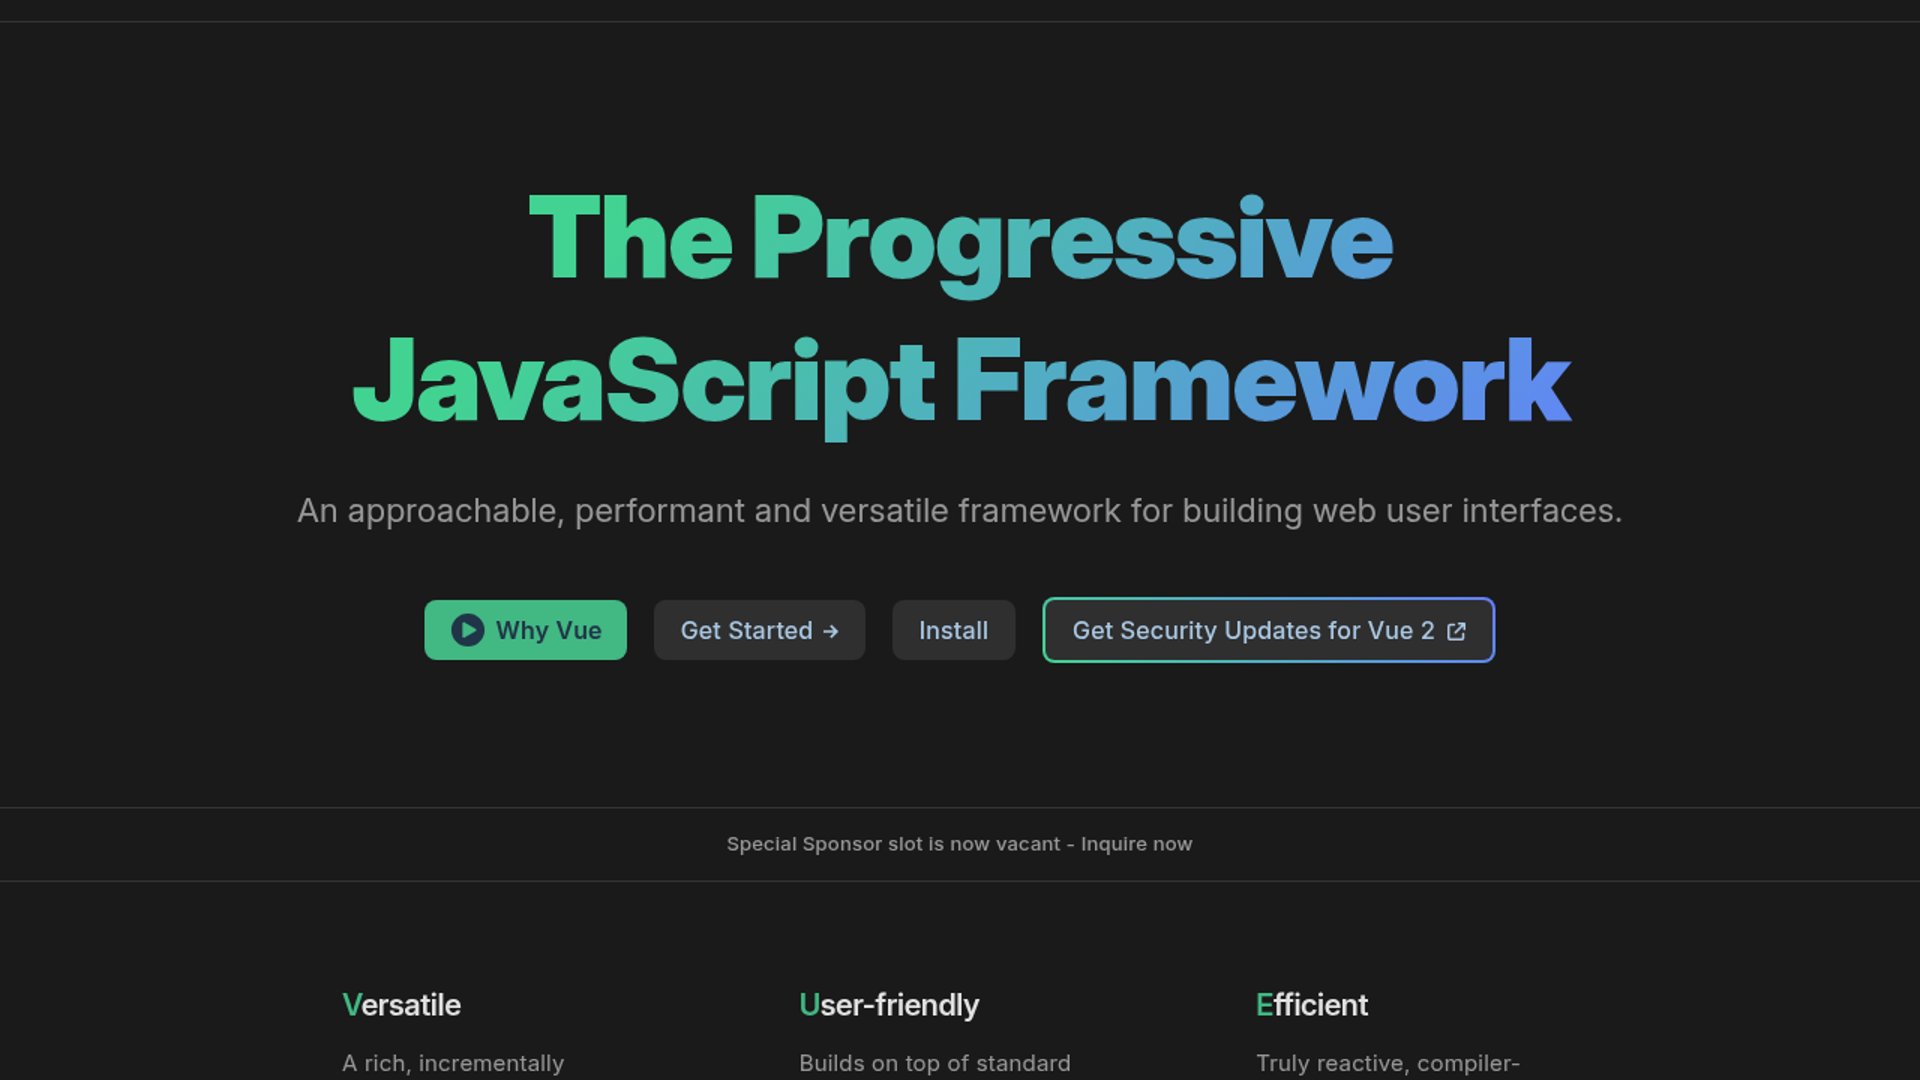Click the User-friendly feature heading
The height and width of the screenshot is (1080, 1920).
coord(889,1005)
